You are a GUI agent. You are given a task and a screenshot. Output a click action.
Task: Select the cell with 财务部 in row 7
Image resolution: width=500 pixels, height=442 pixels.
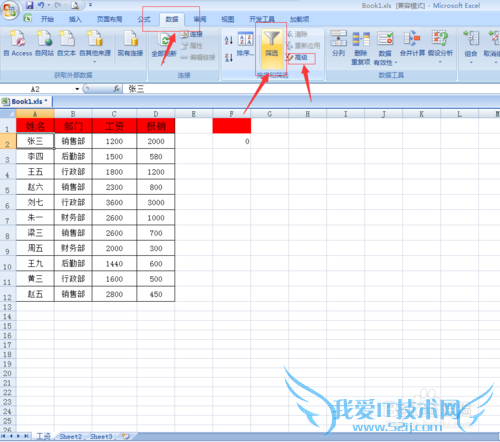[x=73, y=218]
